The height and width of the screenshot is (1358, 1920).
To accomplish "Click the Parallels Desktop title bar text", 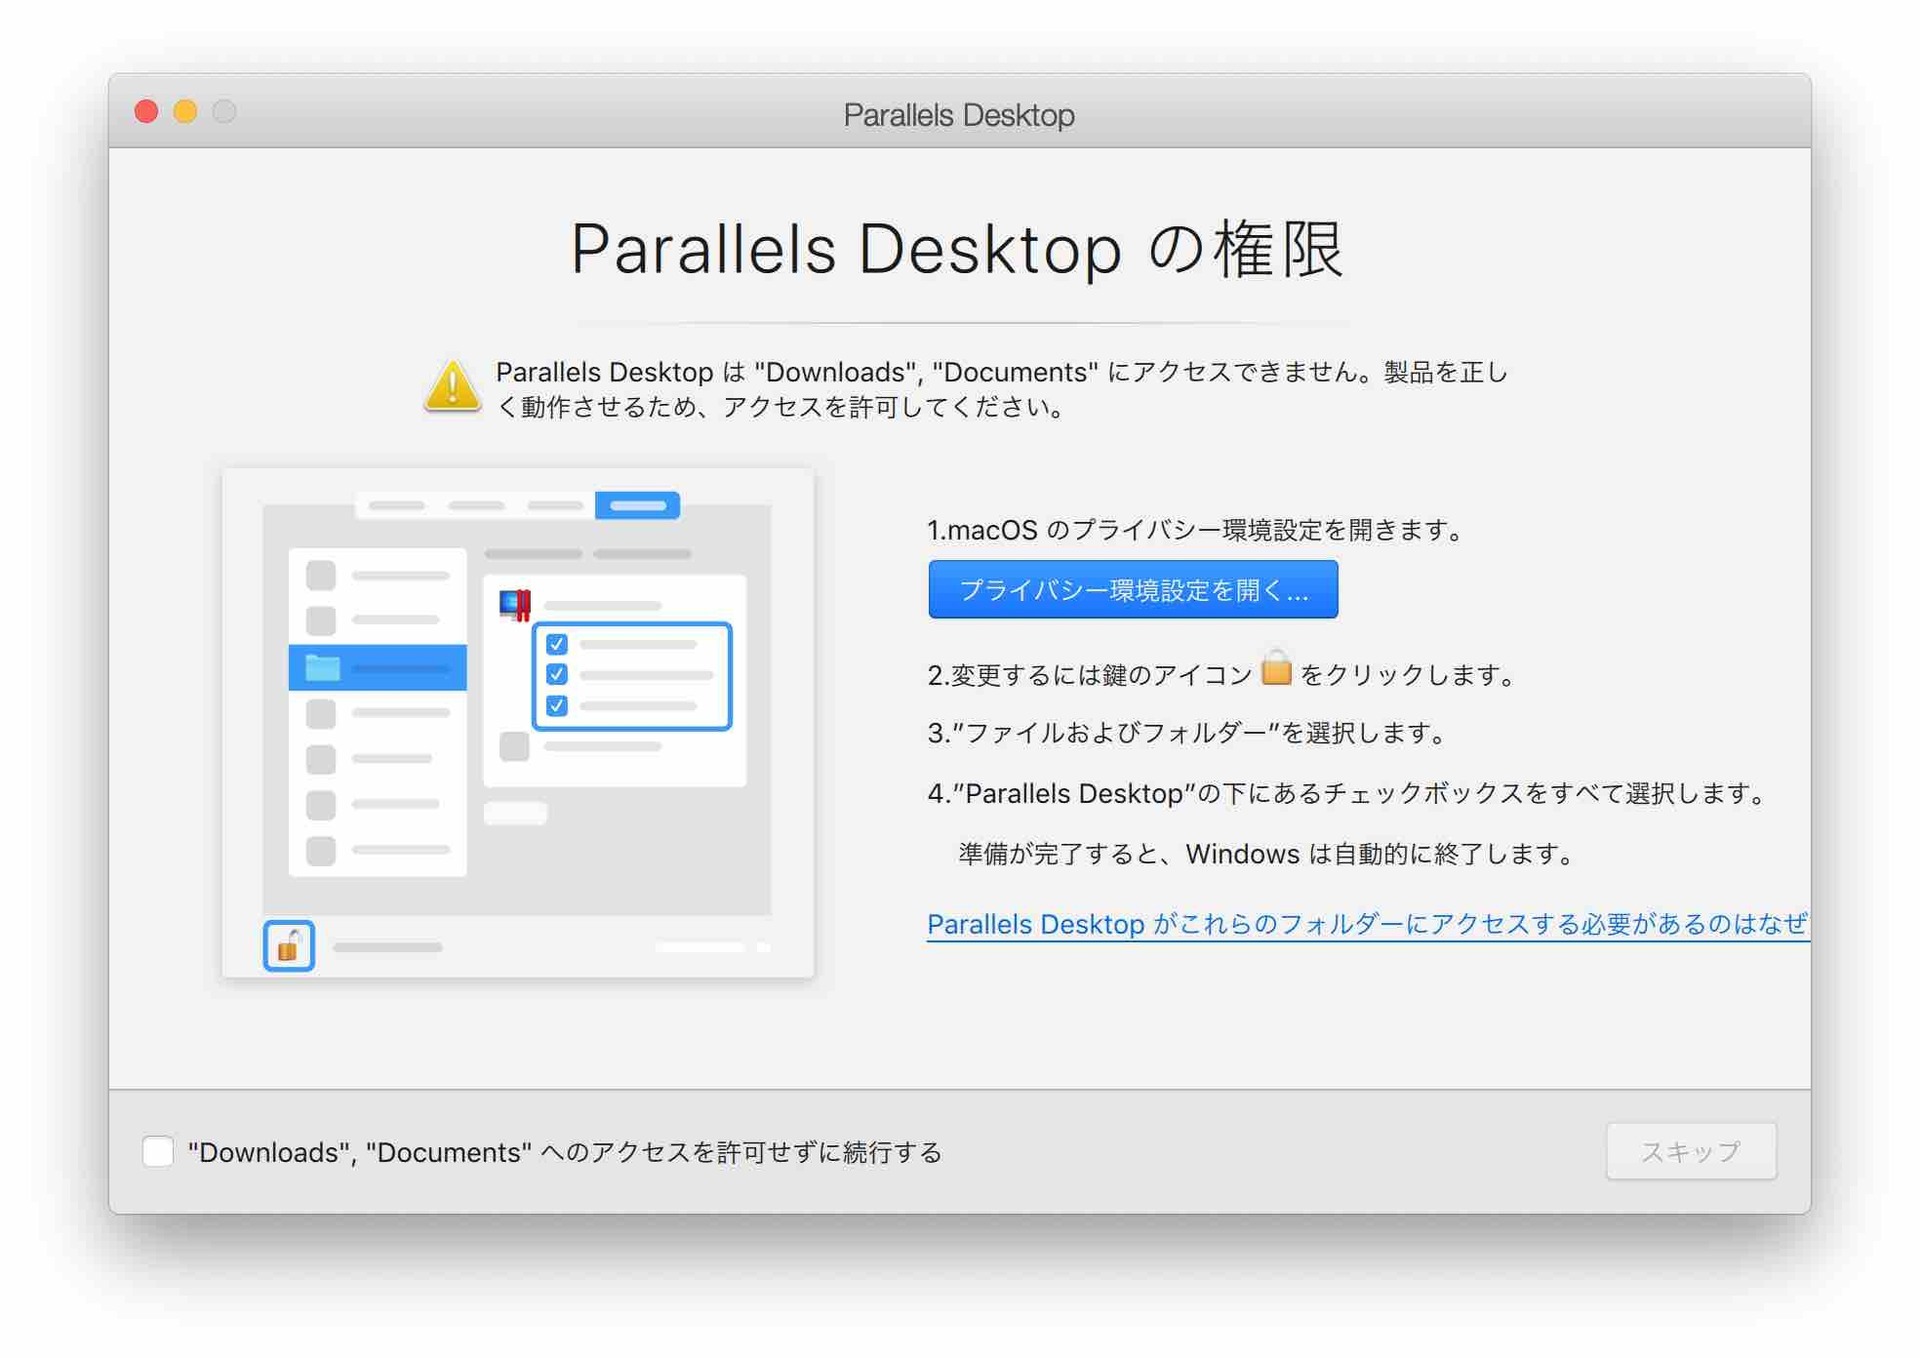I will click(x=959, y=115).
